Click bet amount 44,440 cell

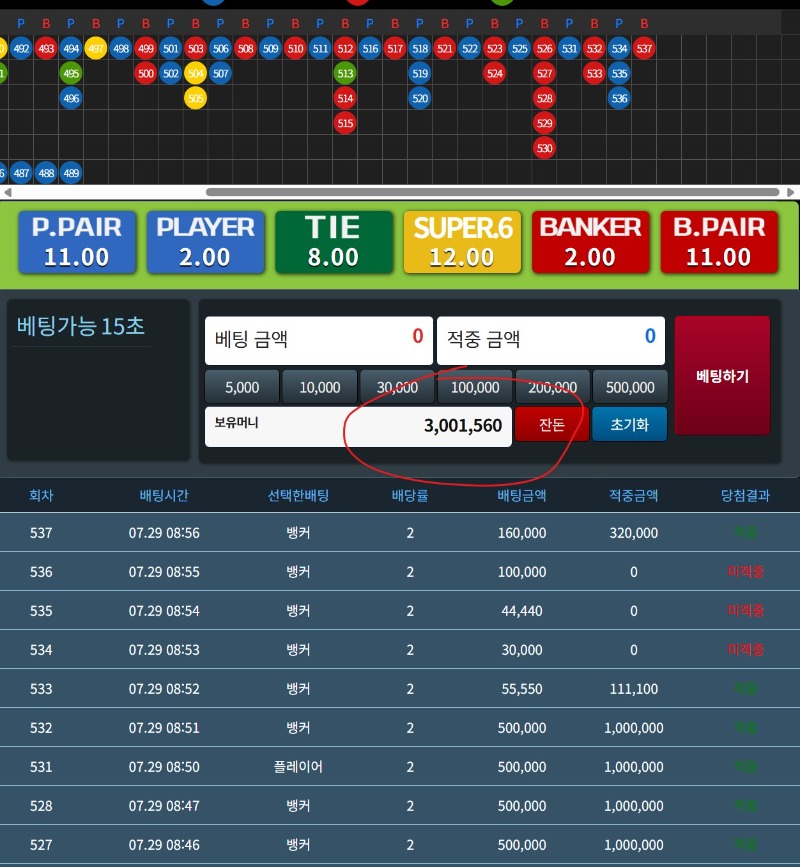pos(522,611)
